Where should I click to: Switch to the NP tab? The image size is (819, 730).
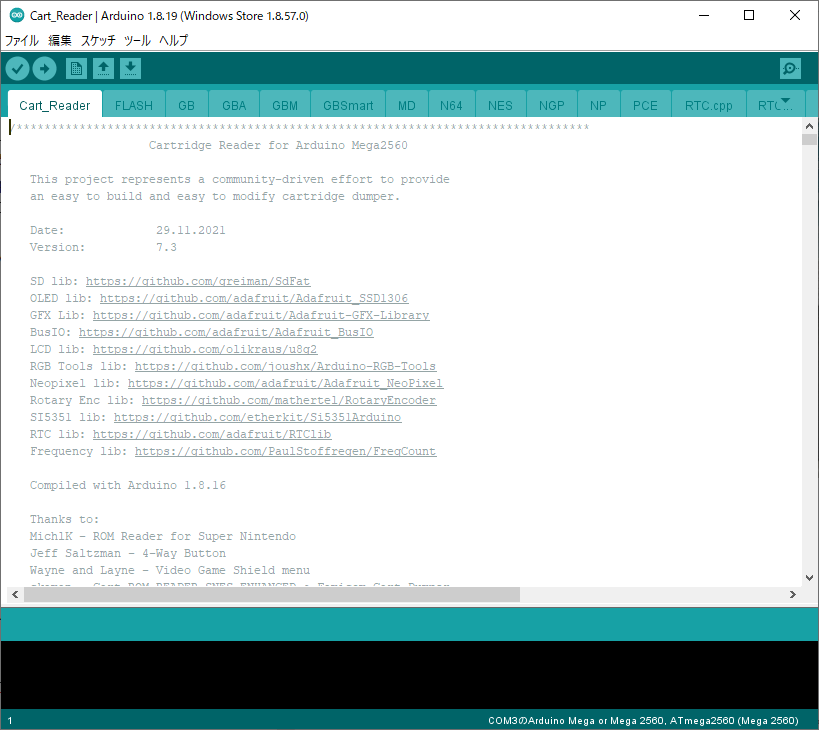[598, 105]
